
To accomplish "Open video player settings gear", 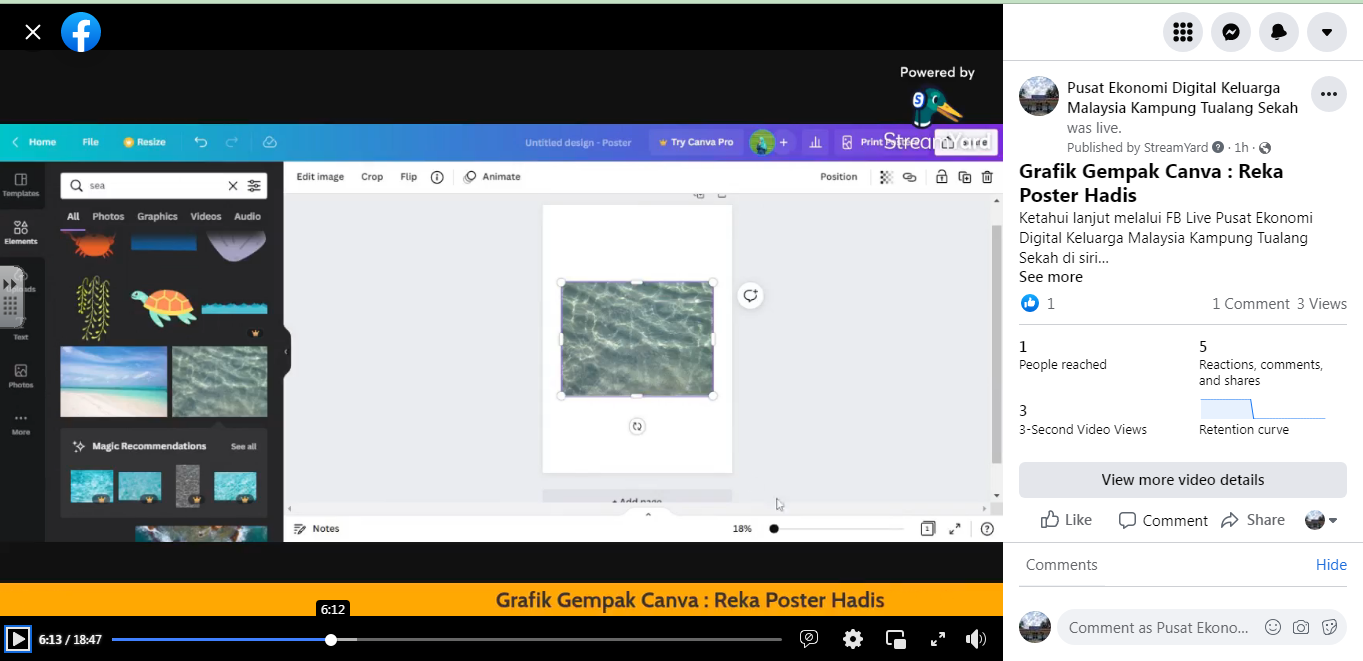I will tap(853, 639).
